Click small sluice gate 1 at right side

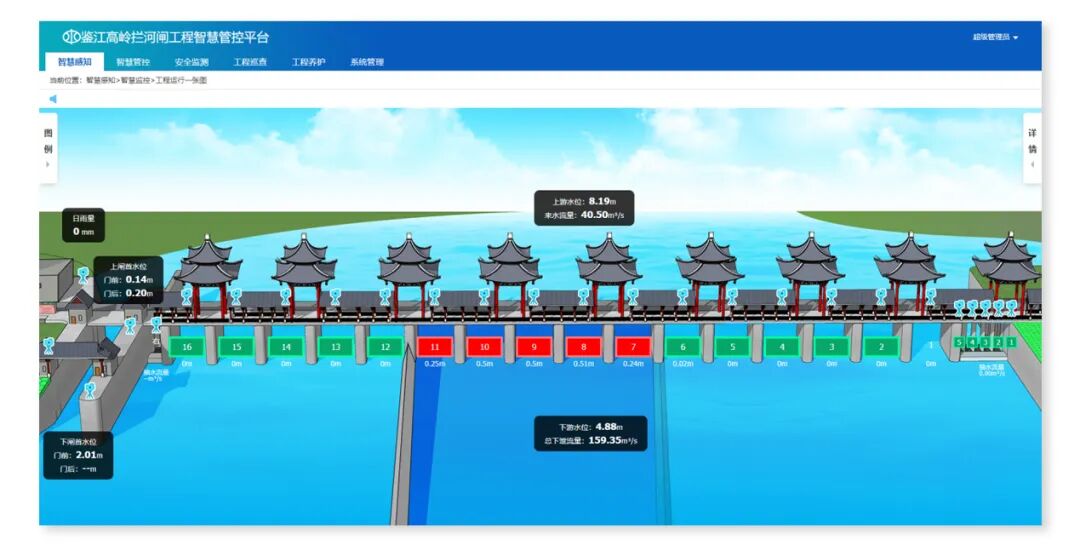click(x=1011, y=342)
